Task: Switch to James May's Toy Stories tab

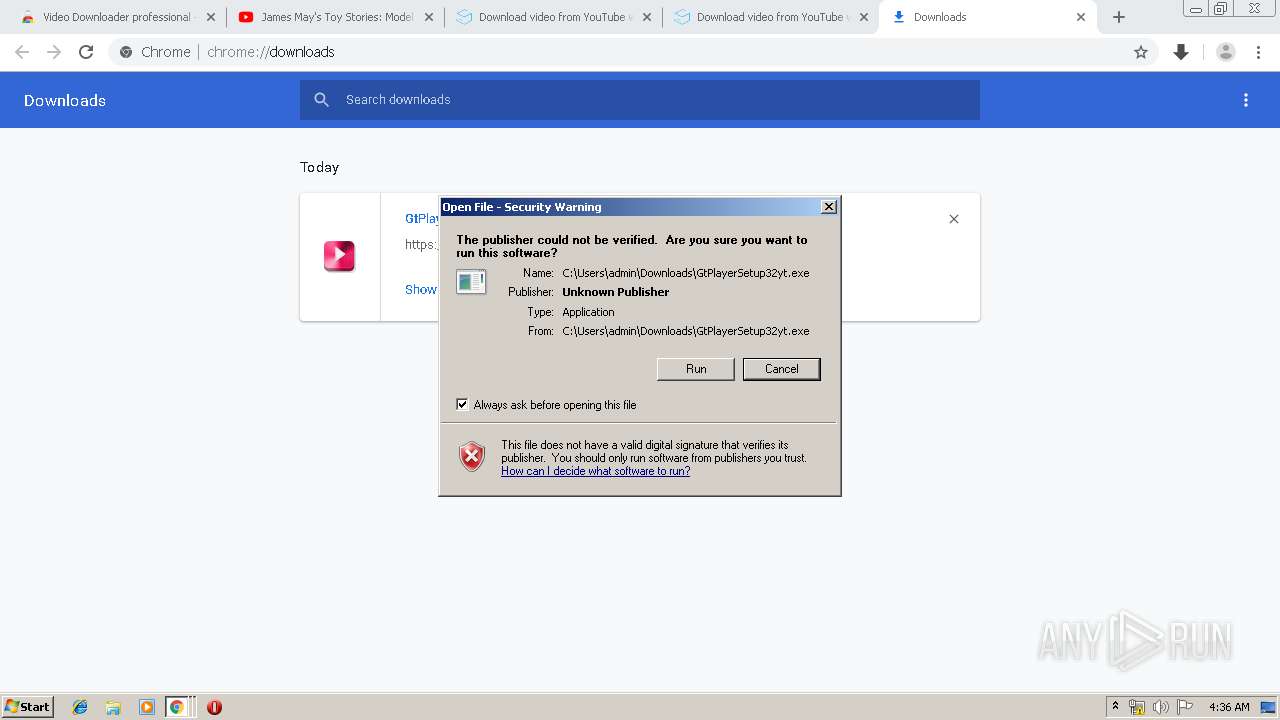Action: [x=335, y=17]
